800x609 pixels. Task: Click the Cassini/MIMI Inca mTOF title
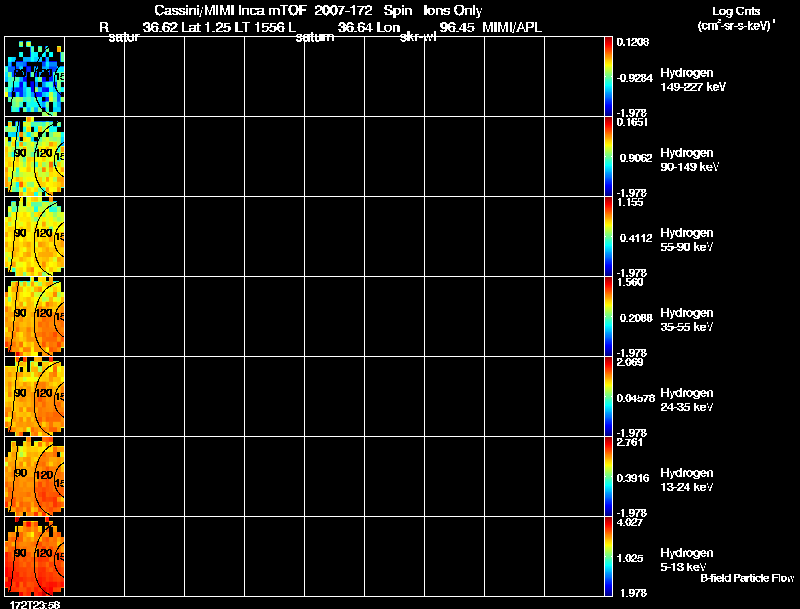coord(230,10)
